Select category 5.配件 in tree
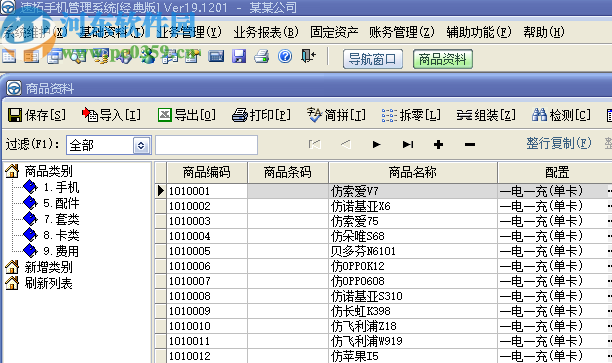Screen dimensions: 612x363 pyautogui.click(x=61, y=203)
